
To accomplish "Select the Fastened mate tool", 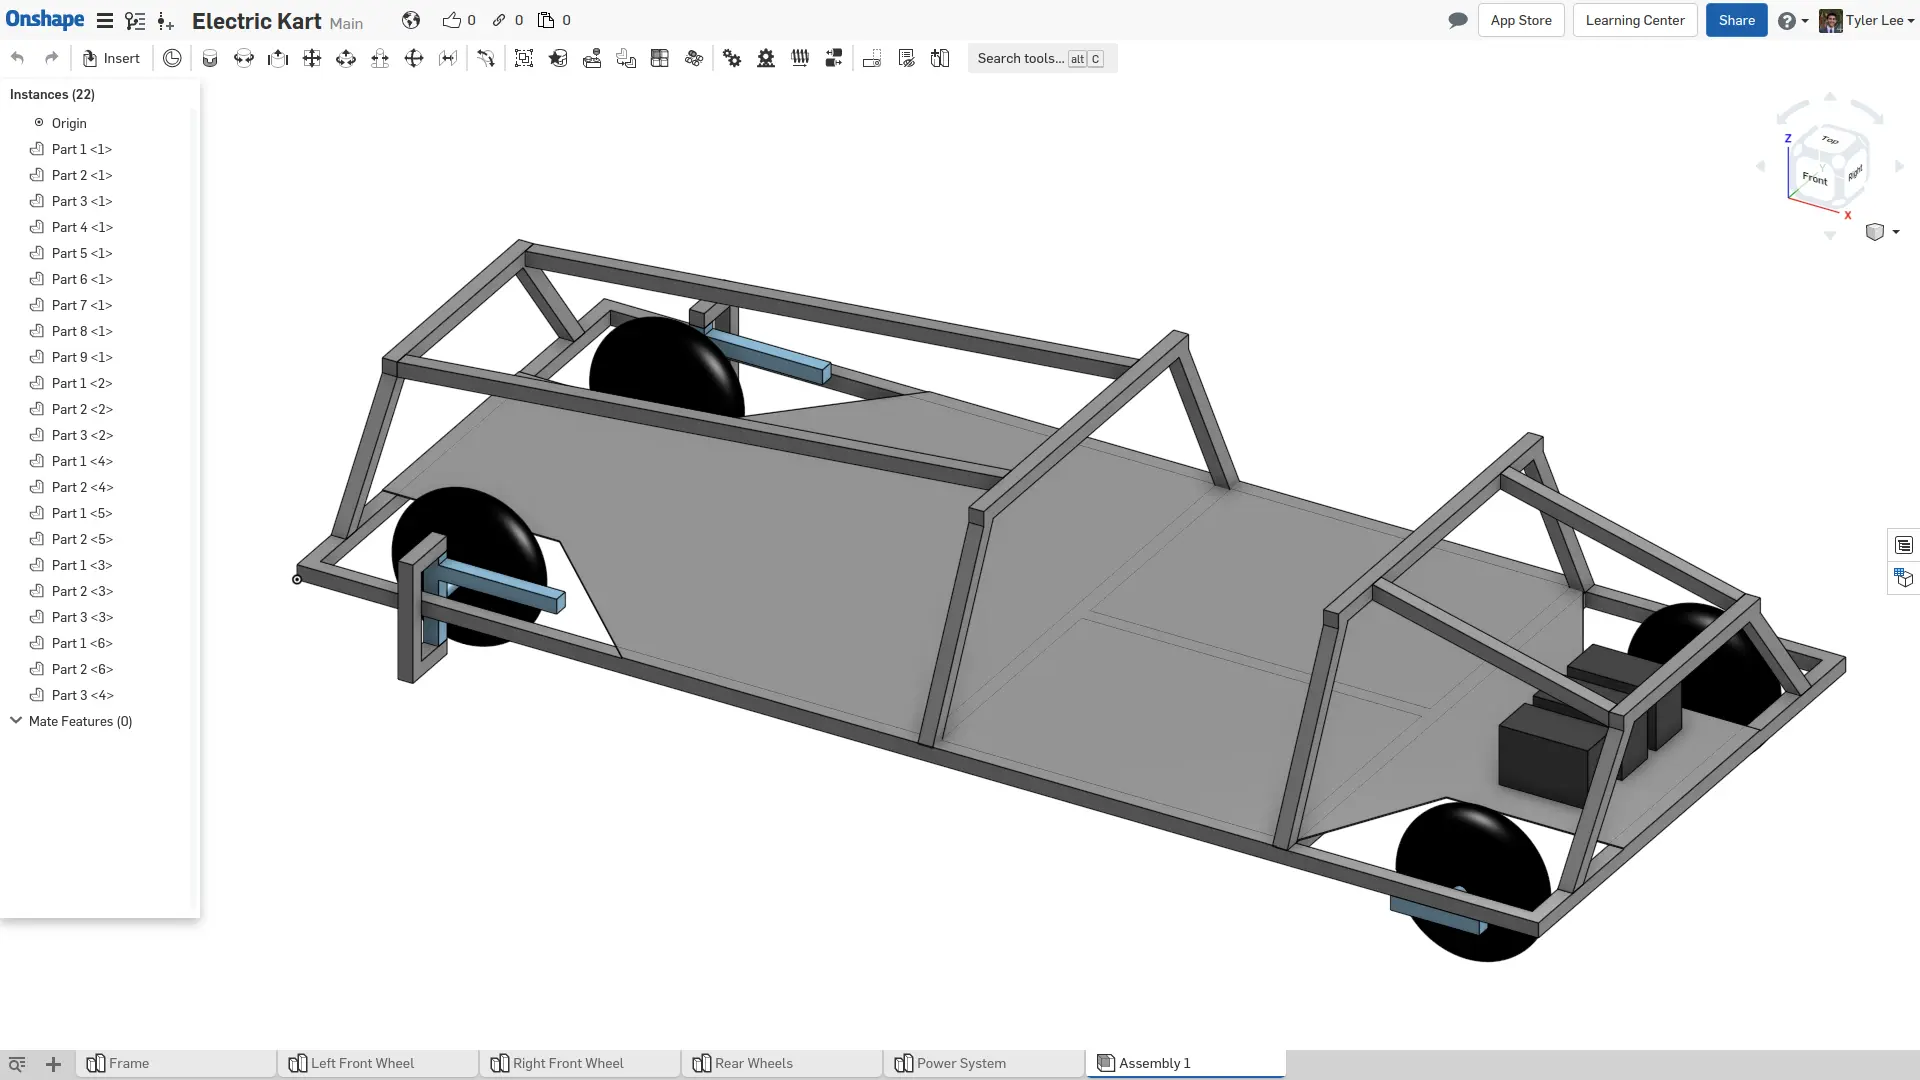I will [x=210, y=59].
